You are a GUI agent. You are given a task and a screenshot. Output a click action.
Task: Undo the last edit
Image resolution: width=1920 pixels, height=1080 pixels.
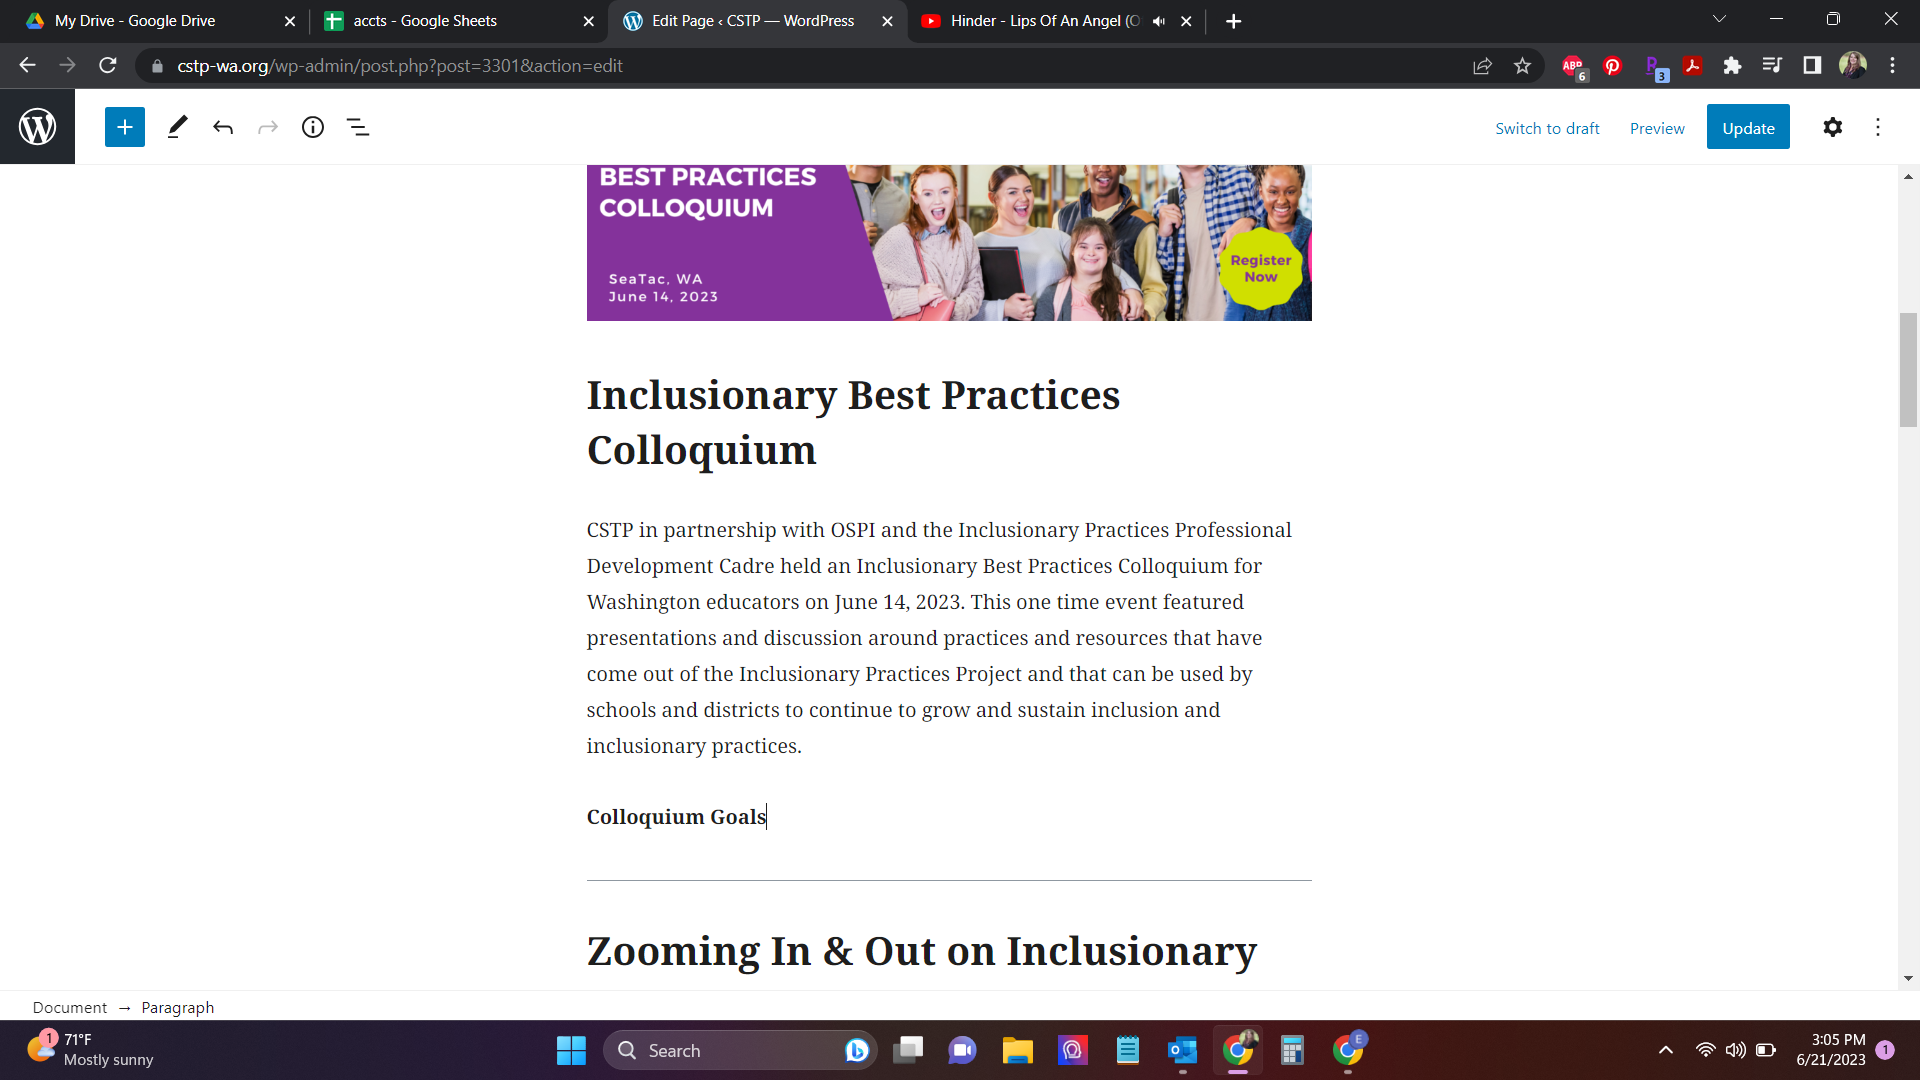(223, 127)
